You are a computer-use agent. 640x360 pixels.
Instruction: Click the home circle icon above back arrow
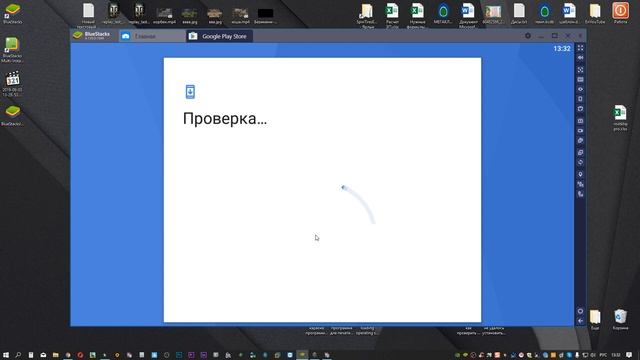click(580, 311)
